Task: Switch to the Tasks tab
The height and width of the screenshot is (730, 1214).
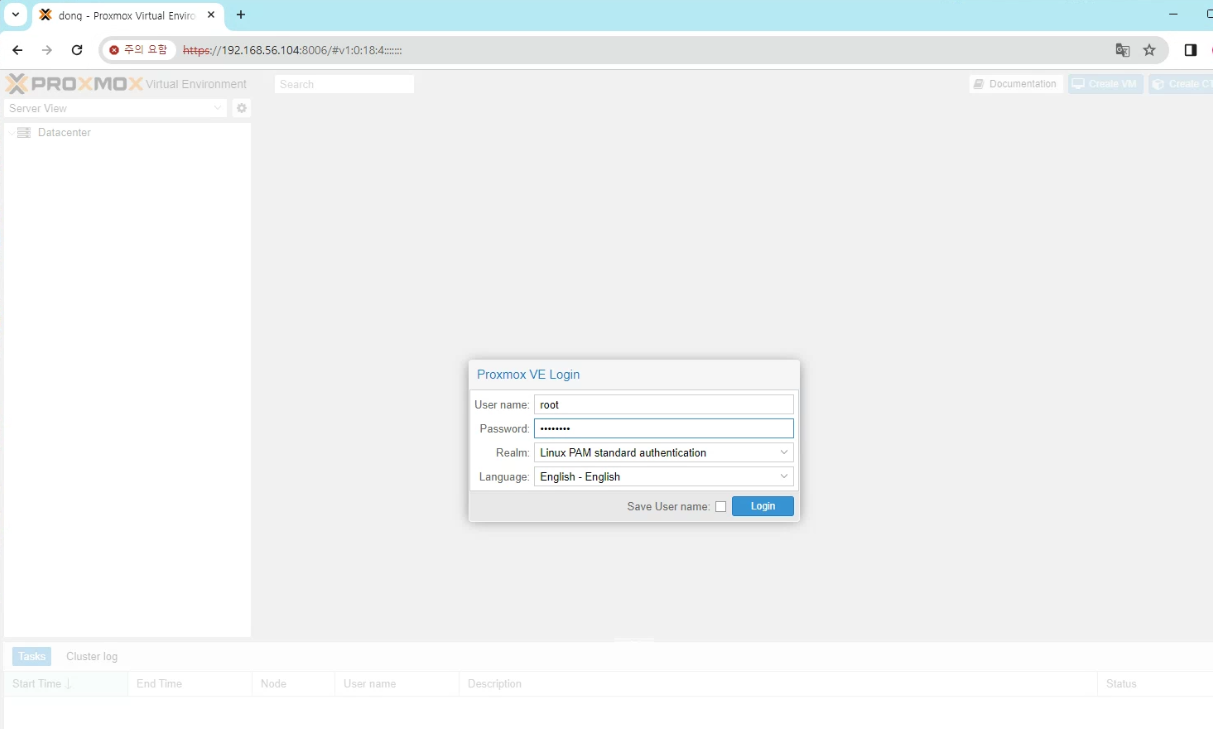Action: point(32,656)
